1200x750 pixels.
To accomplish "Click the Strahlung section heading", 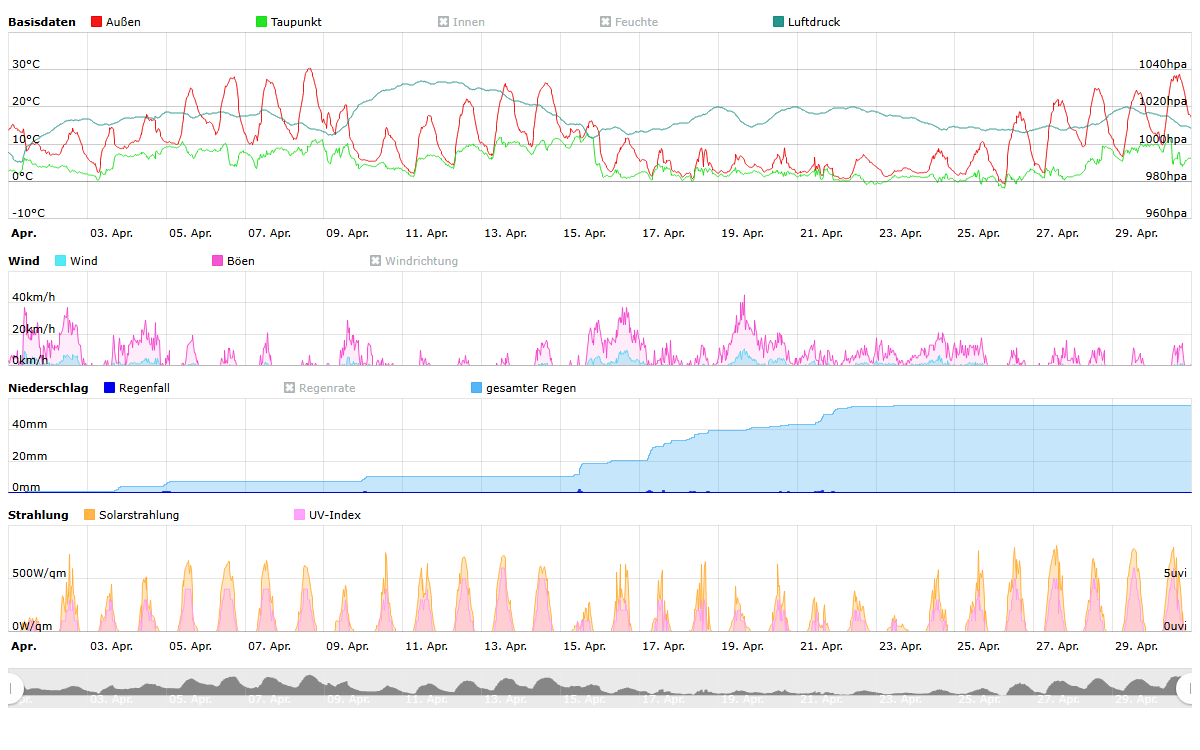I will pos(38,515).
